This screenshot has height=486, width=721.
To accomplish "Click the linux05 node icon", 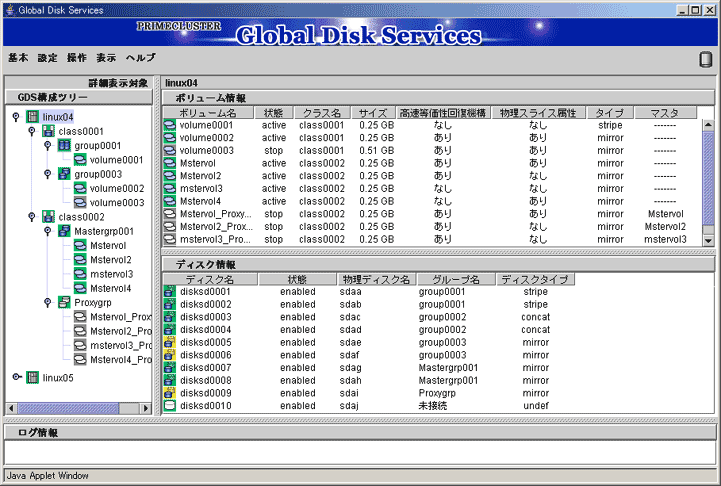I will click(x=32, y=377).
